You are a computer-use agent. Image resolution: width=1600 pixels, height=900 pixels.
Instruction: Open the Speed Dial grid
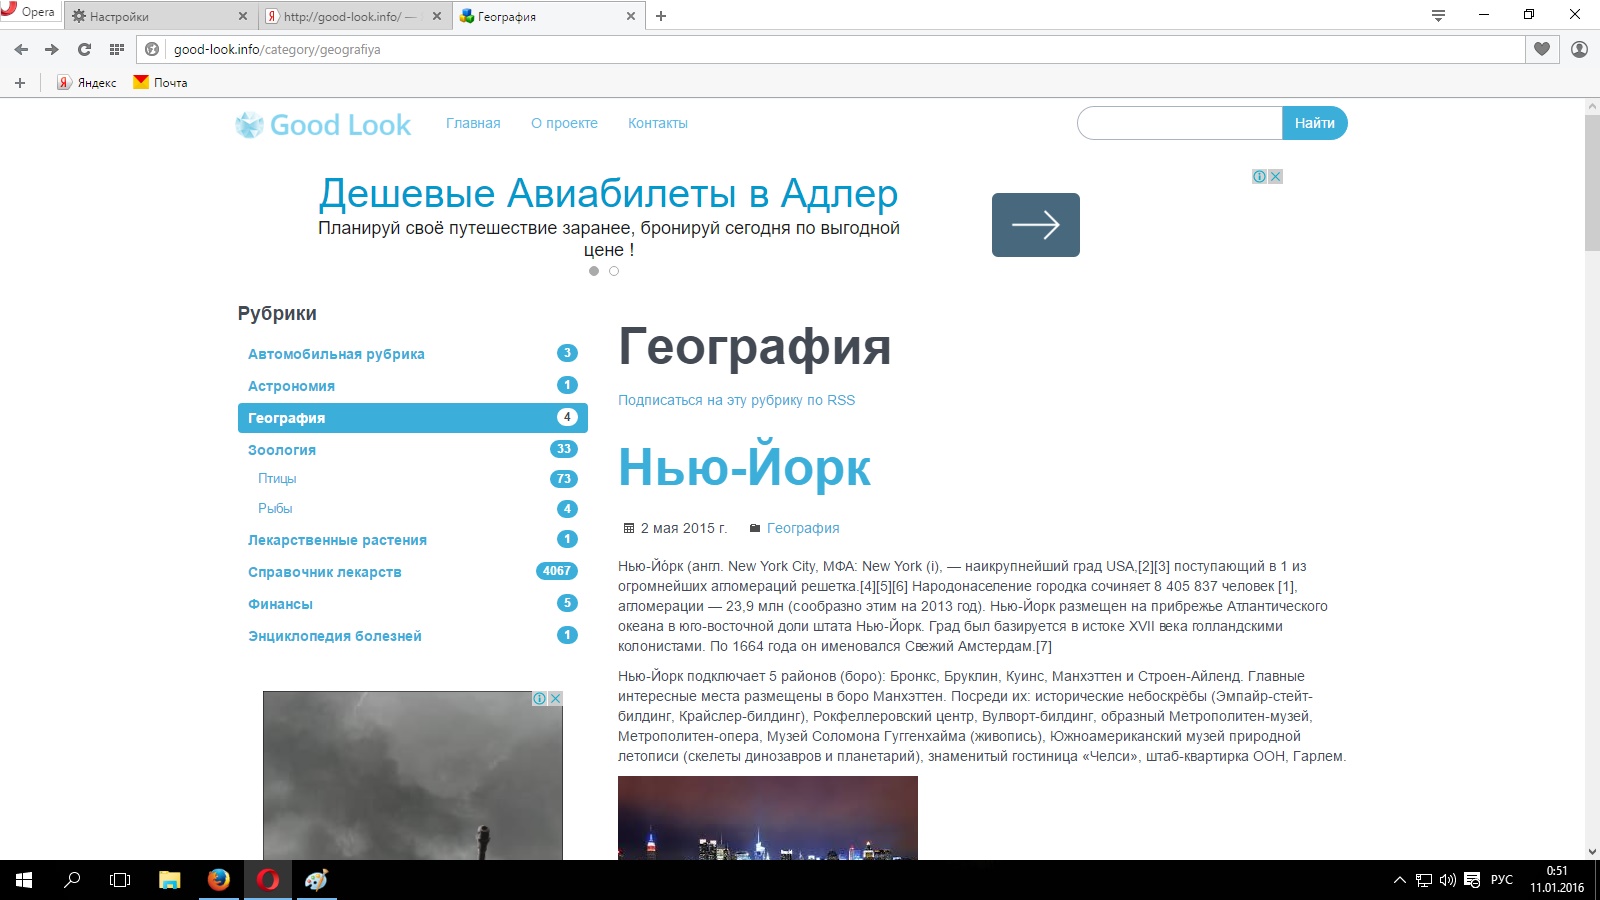pos(117,49)
